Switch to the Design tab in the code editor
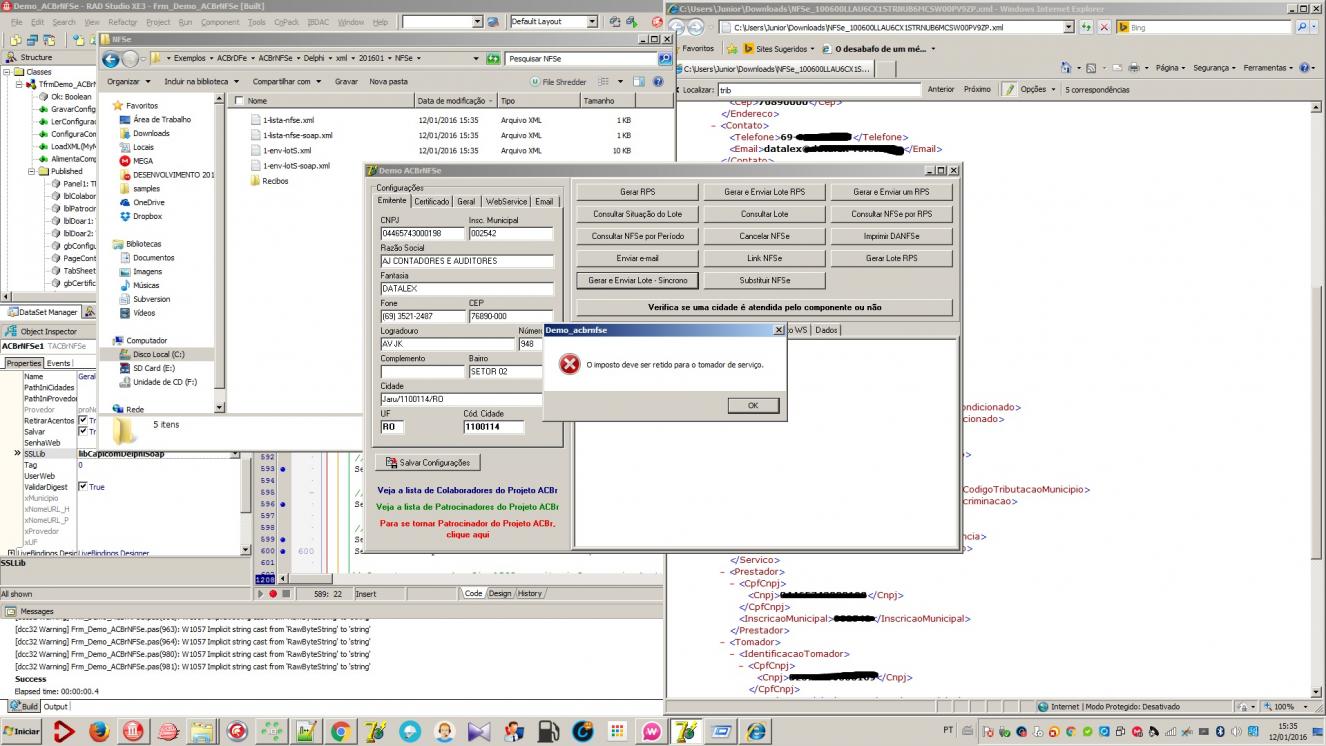 [x=500, y=593]
